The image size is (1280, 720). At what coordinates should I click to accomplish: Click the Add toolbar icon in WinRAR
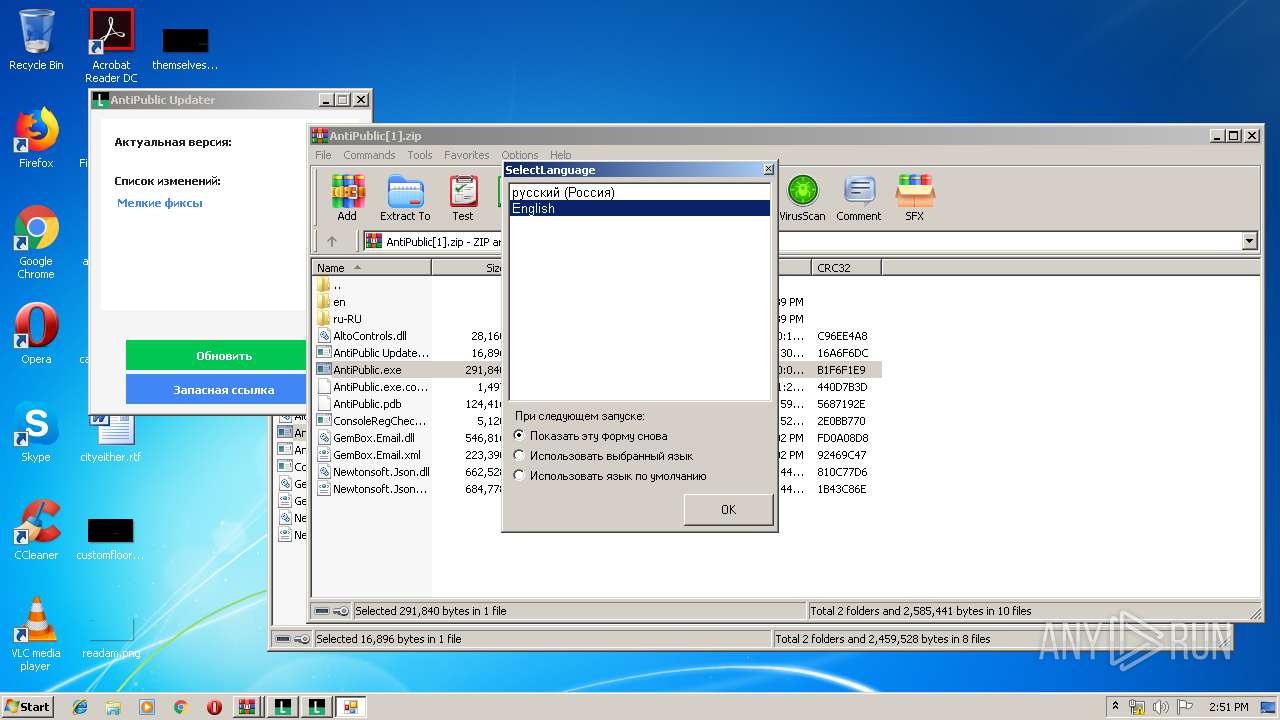click(347, 197)
